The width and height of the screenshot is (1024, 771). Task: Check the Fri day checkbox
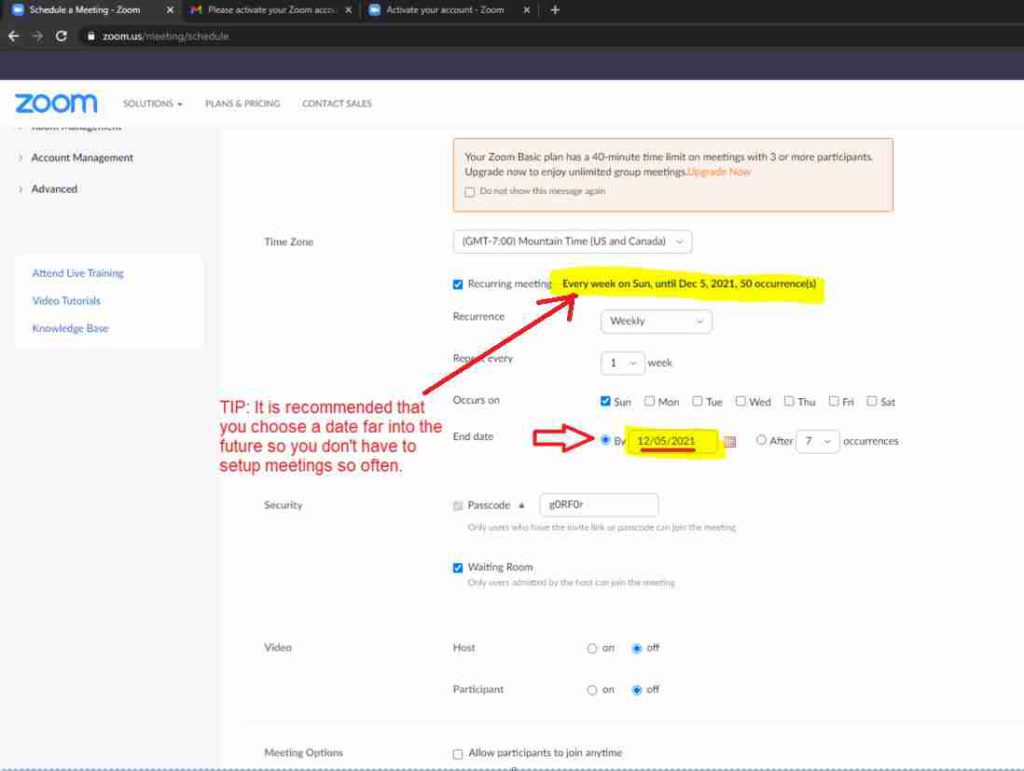[x=833, y=401]
